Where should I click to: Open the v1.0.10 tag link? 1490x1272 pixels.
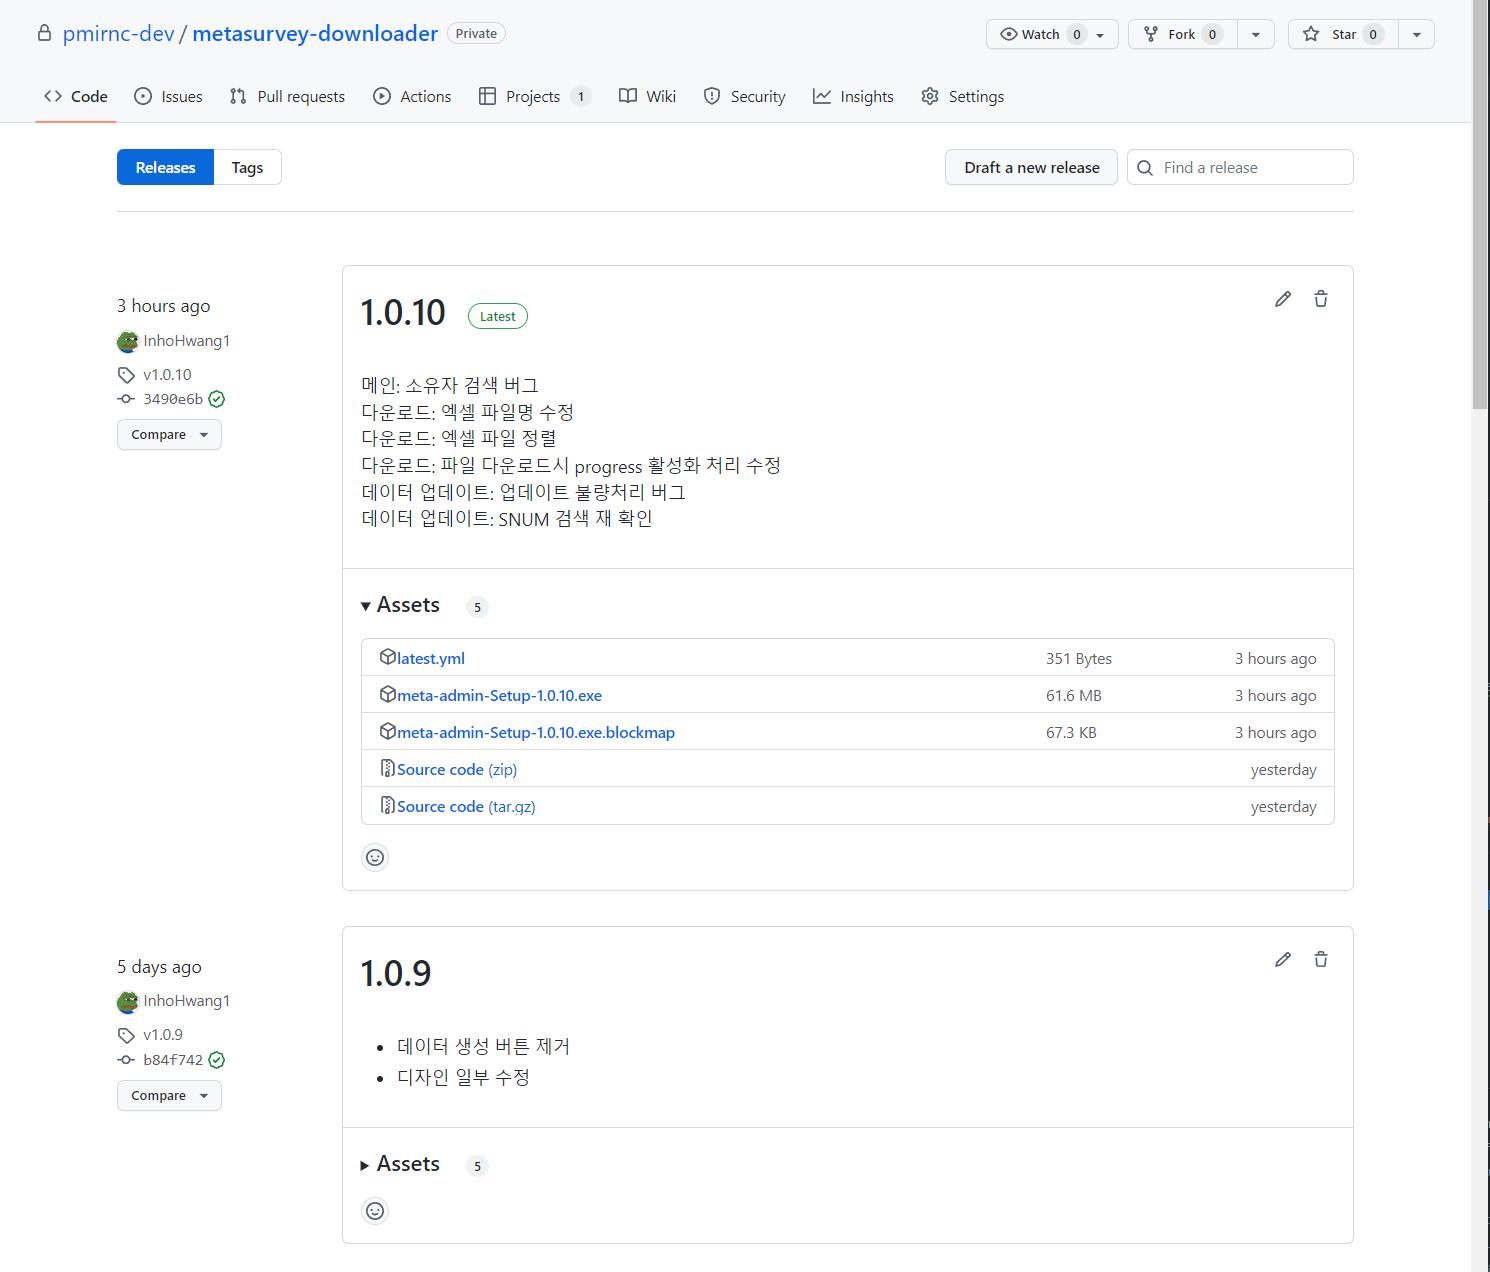coord(167,375)
